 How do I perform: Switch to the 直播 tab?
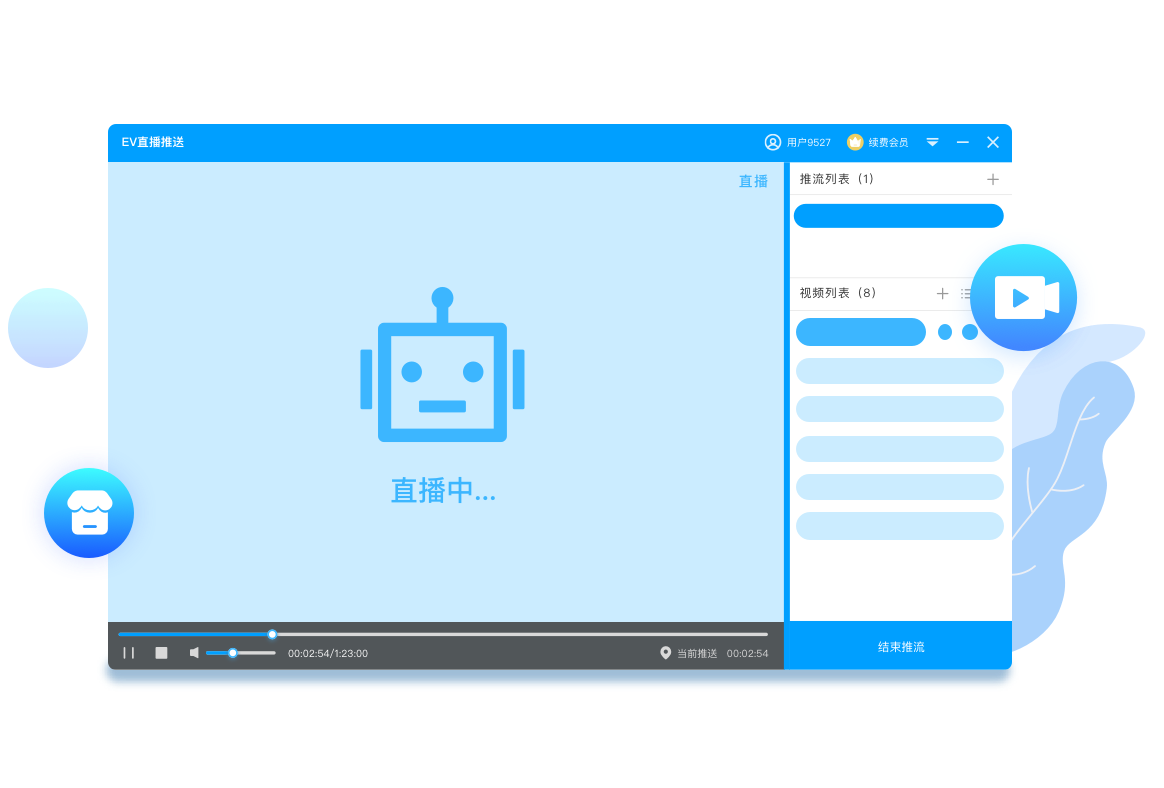753,181
